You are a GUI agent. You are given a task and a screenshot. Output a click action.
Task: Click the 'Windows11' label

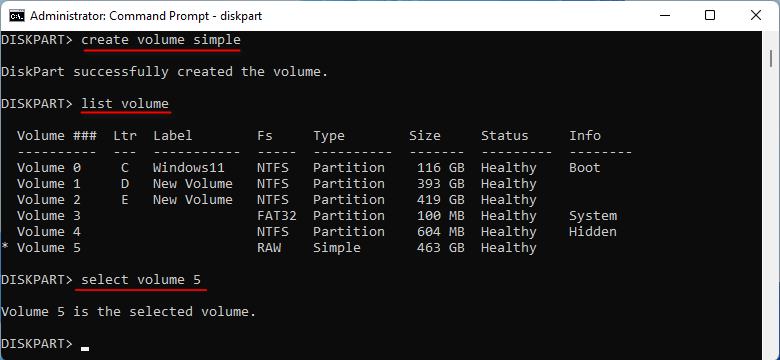(x=189, y=168)
